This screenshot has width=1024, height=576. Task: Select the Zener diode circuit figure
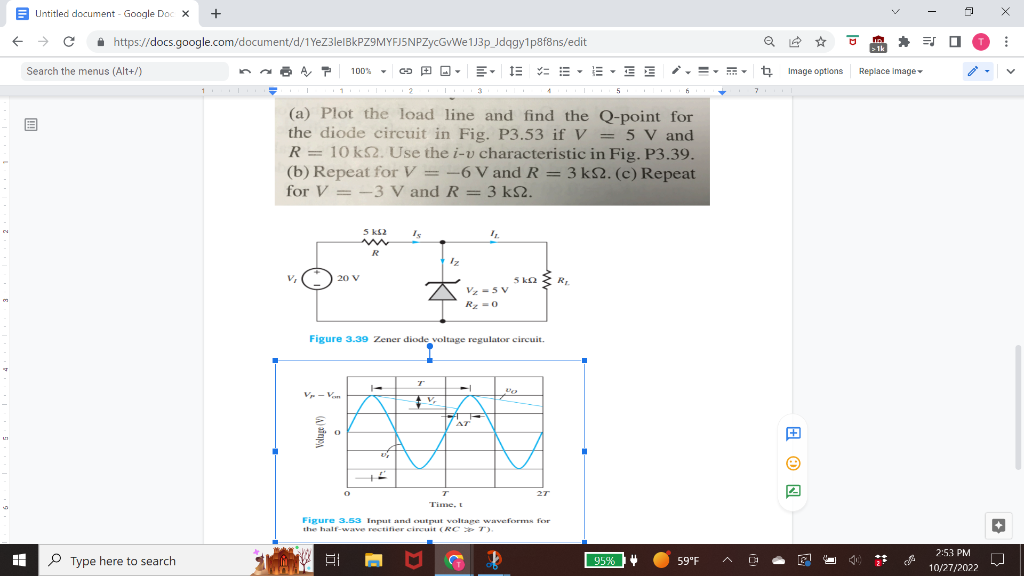point(431,283)
